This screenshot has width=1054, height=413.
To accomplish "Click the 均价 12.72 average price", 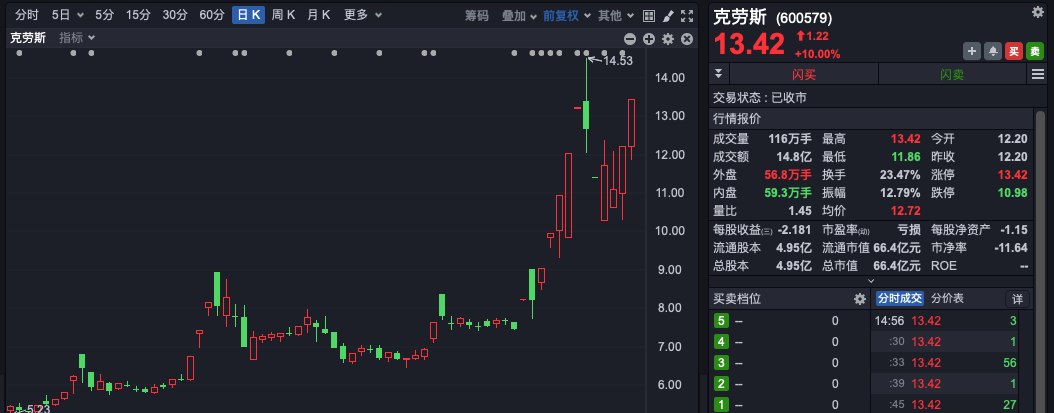I will coord(906,211).
